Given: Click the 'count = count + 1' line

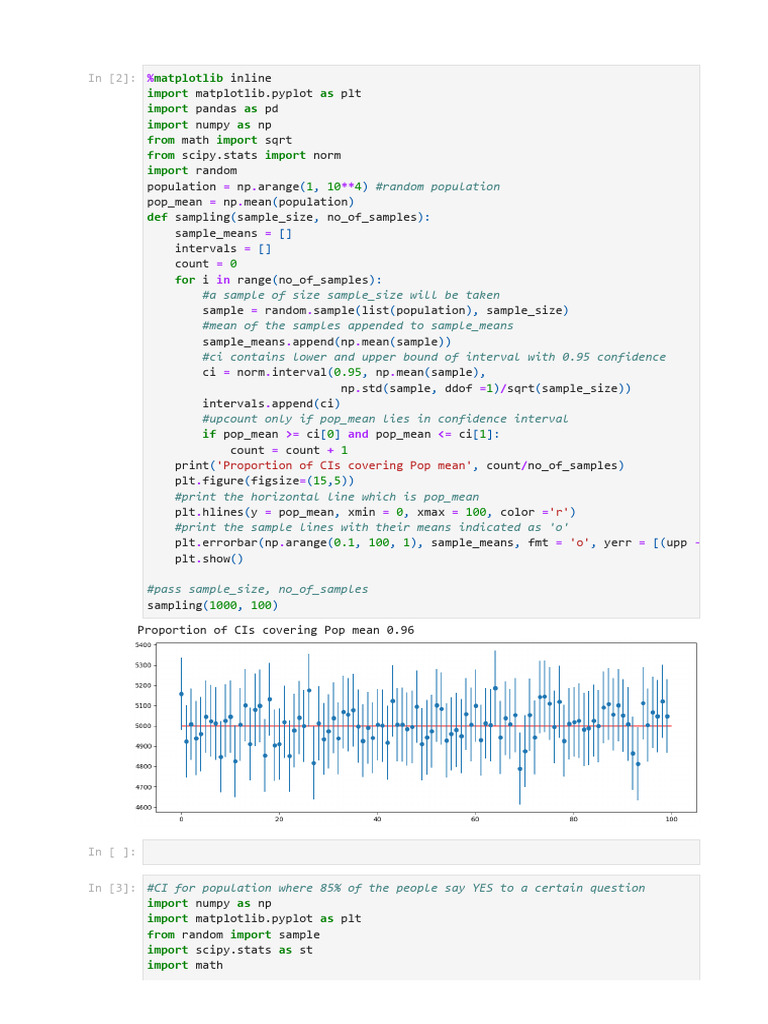Looking at the screenshot, I should [x=289, y=451].
